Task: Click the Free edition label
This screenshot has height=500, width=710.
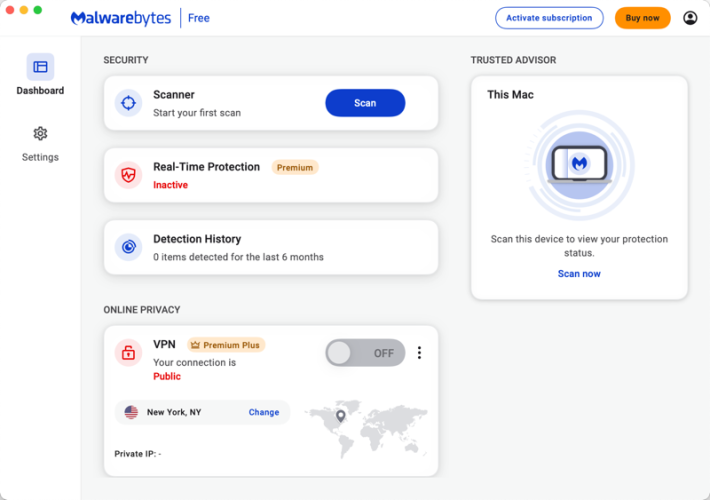Action: point(199,18)
